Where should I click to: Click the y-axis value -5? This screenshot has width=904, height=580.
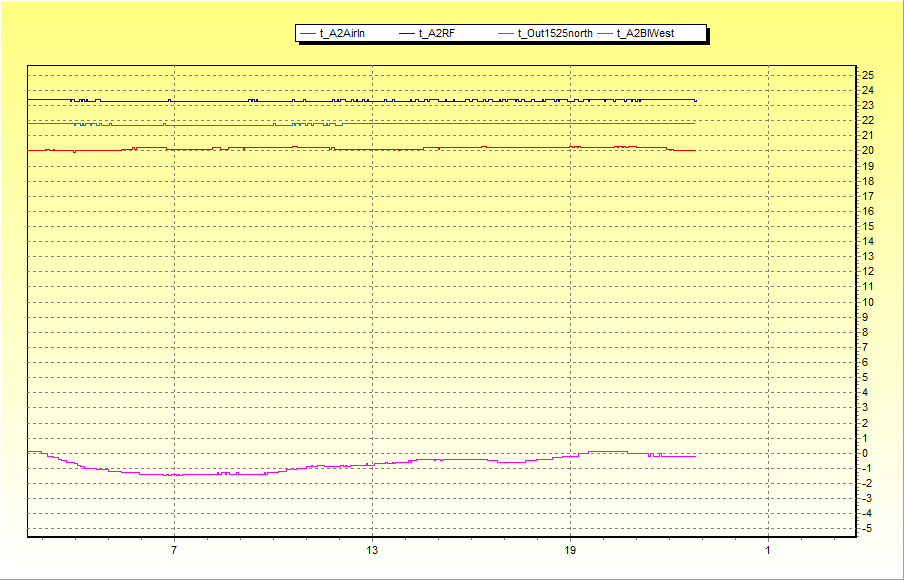click(x=867, y=528)
